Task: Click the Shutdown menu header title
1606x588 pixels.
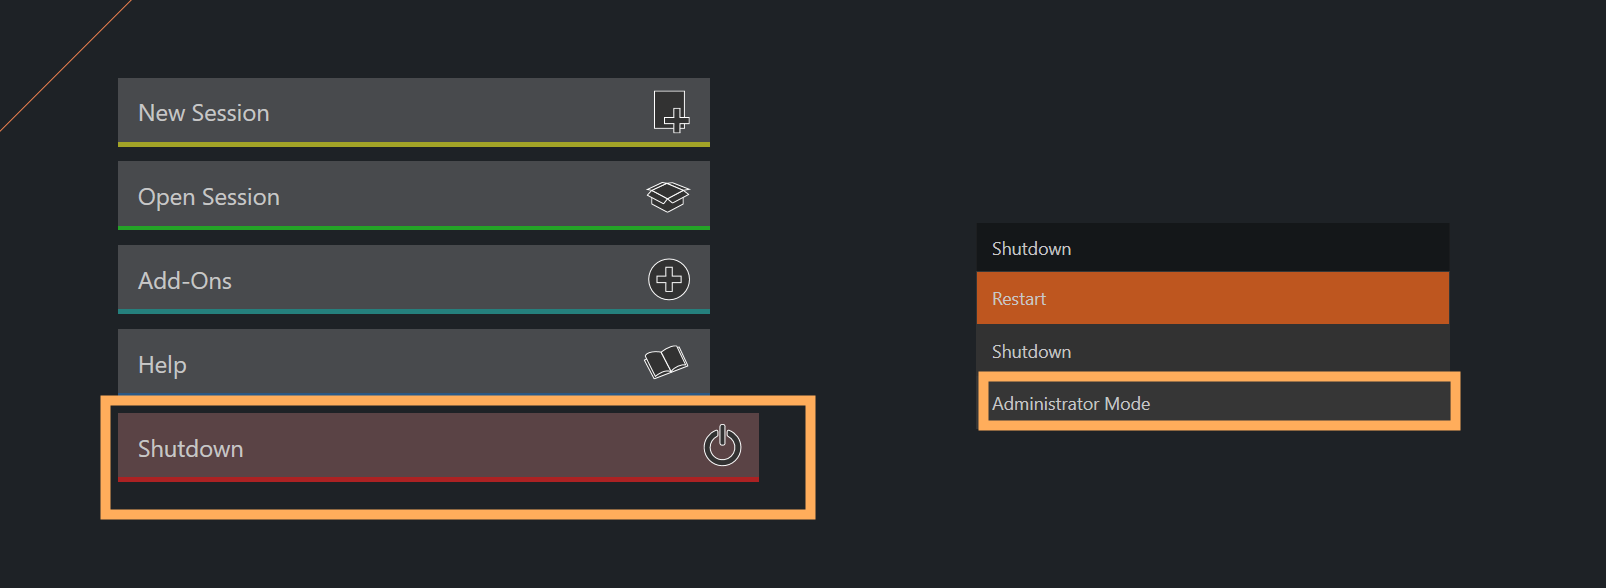Action: tap(1031, 249)
